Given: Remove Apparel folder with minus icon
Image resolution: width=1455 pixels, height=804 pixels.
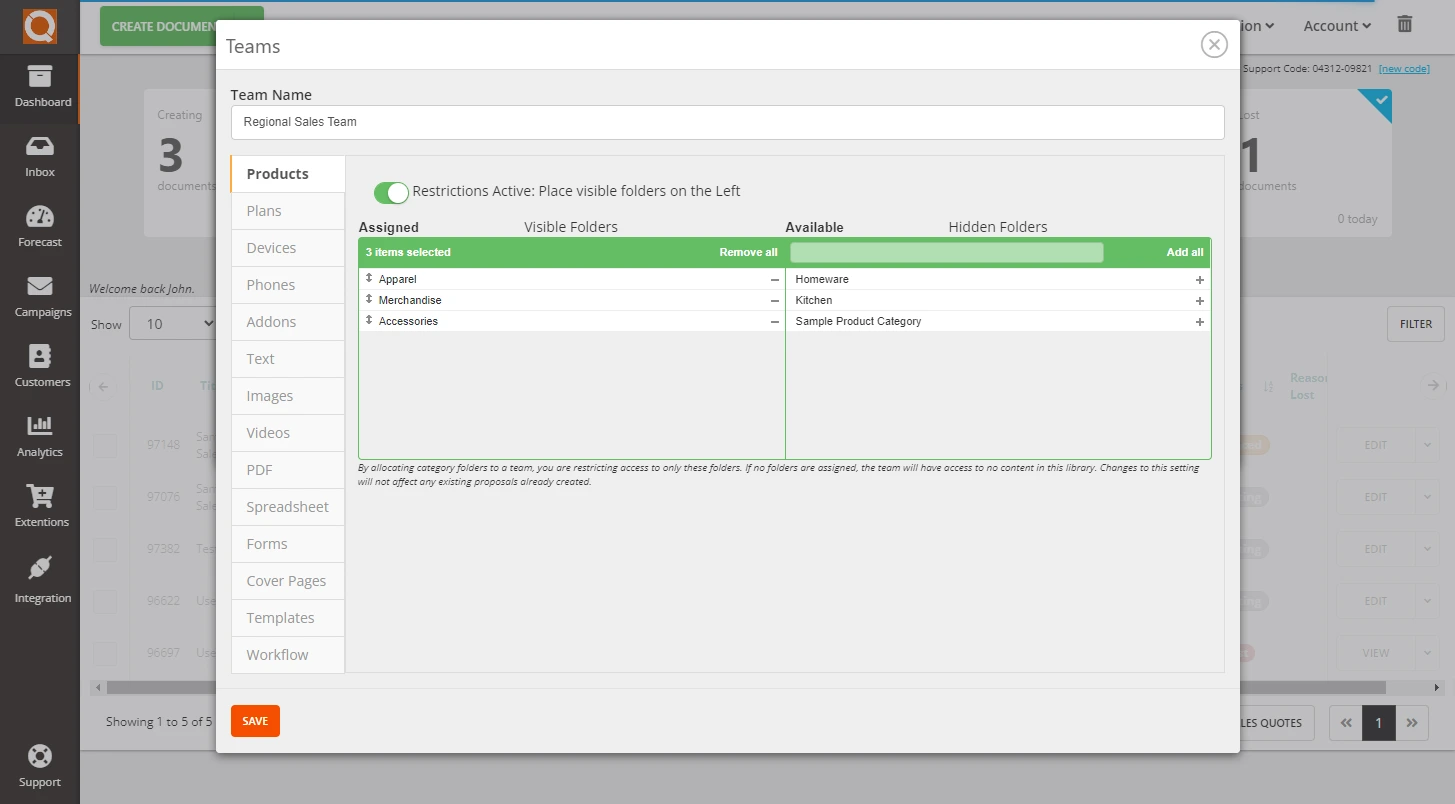Looking at the screenshot, I should tap(774, 280).
